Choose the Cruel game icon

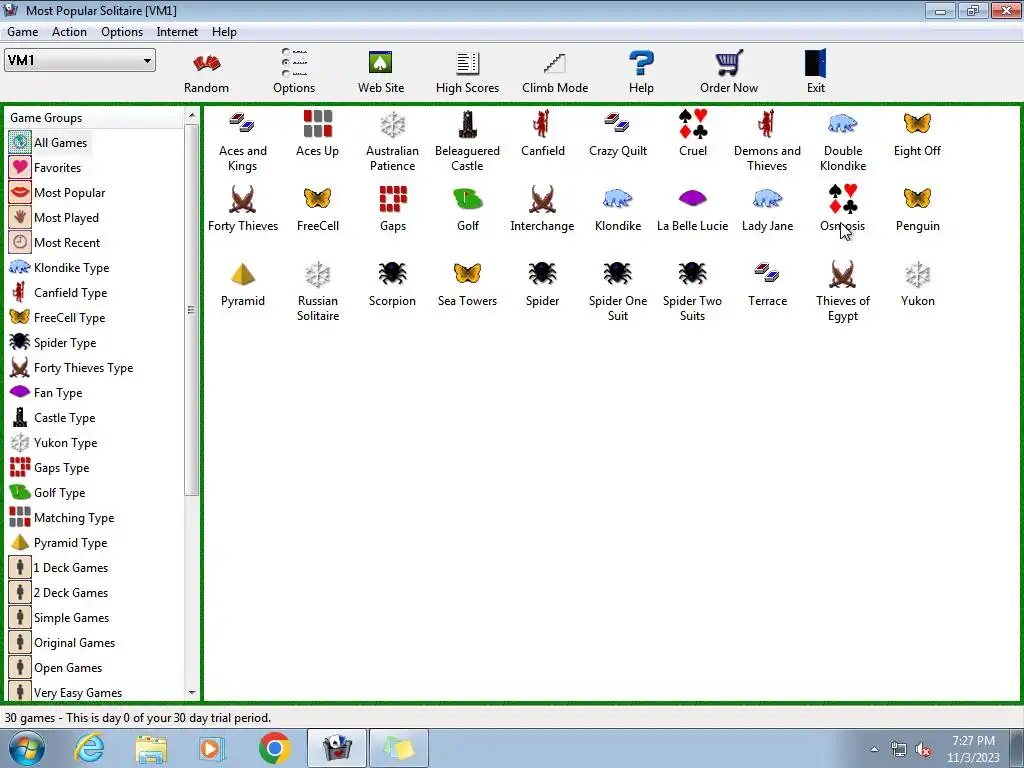693,134
